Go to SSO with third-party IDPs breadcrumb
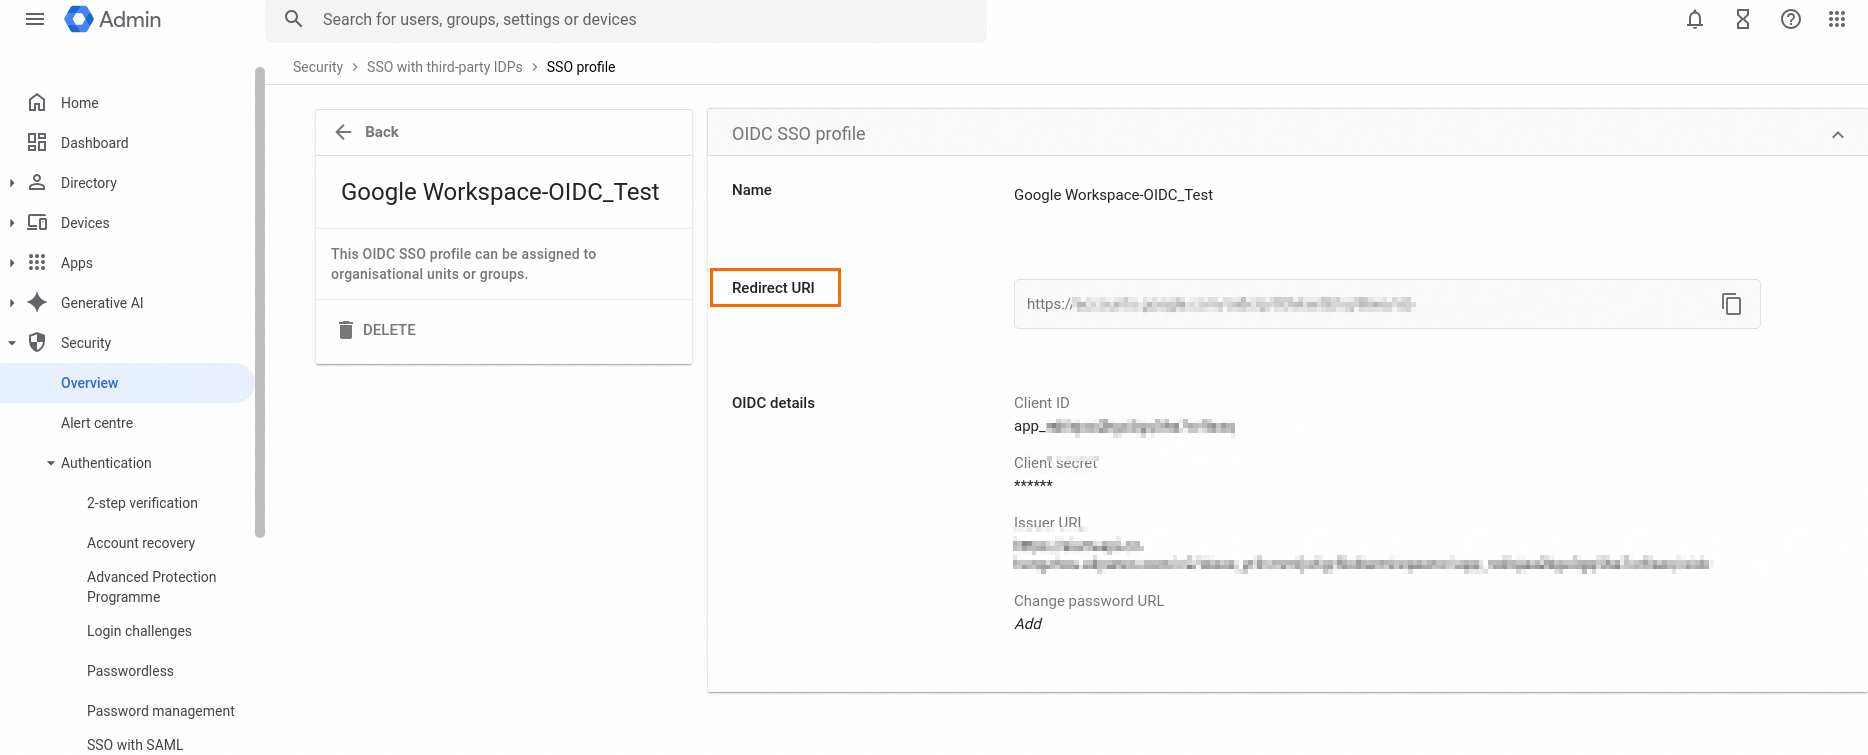The height and width of the screenshot is (755, 1868). point(445,67)
